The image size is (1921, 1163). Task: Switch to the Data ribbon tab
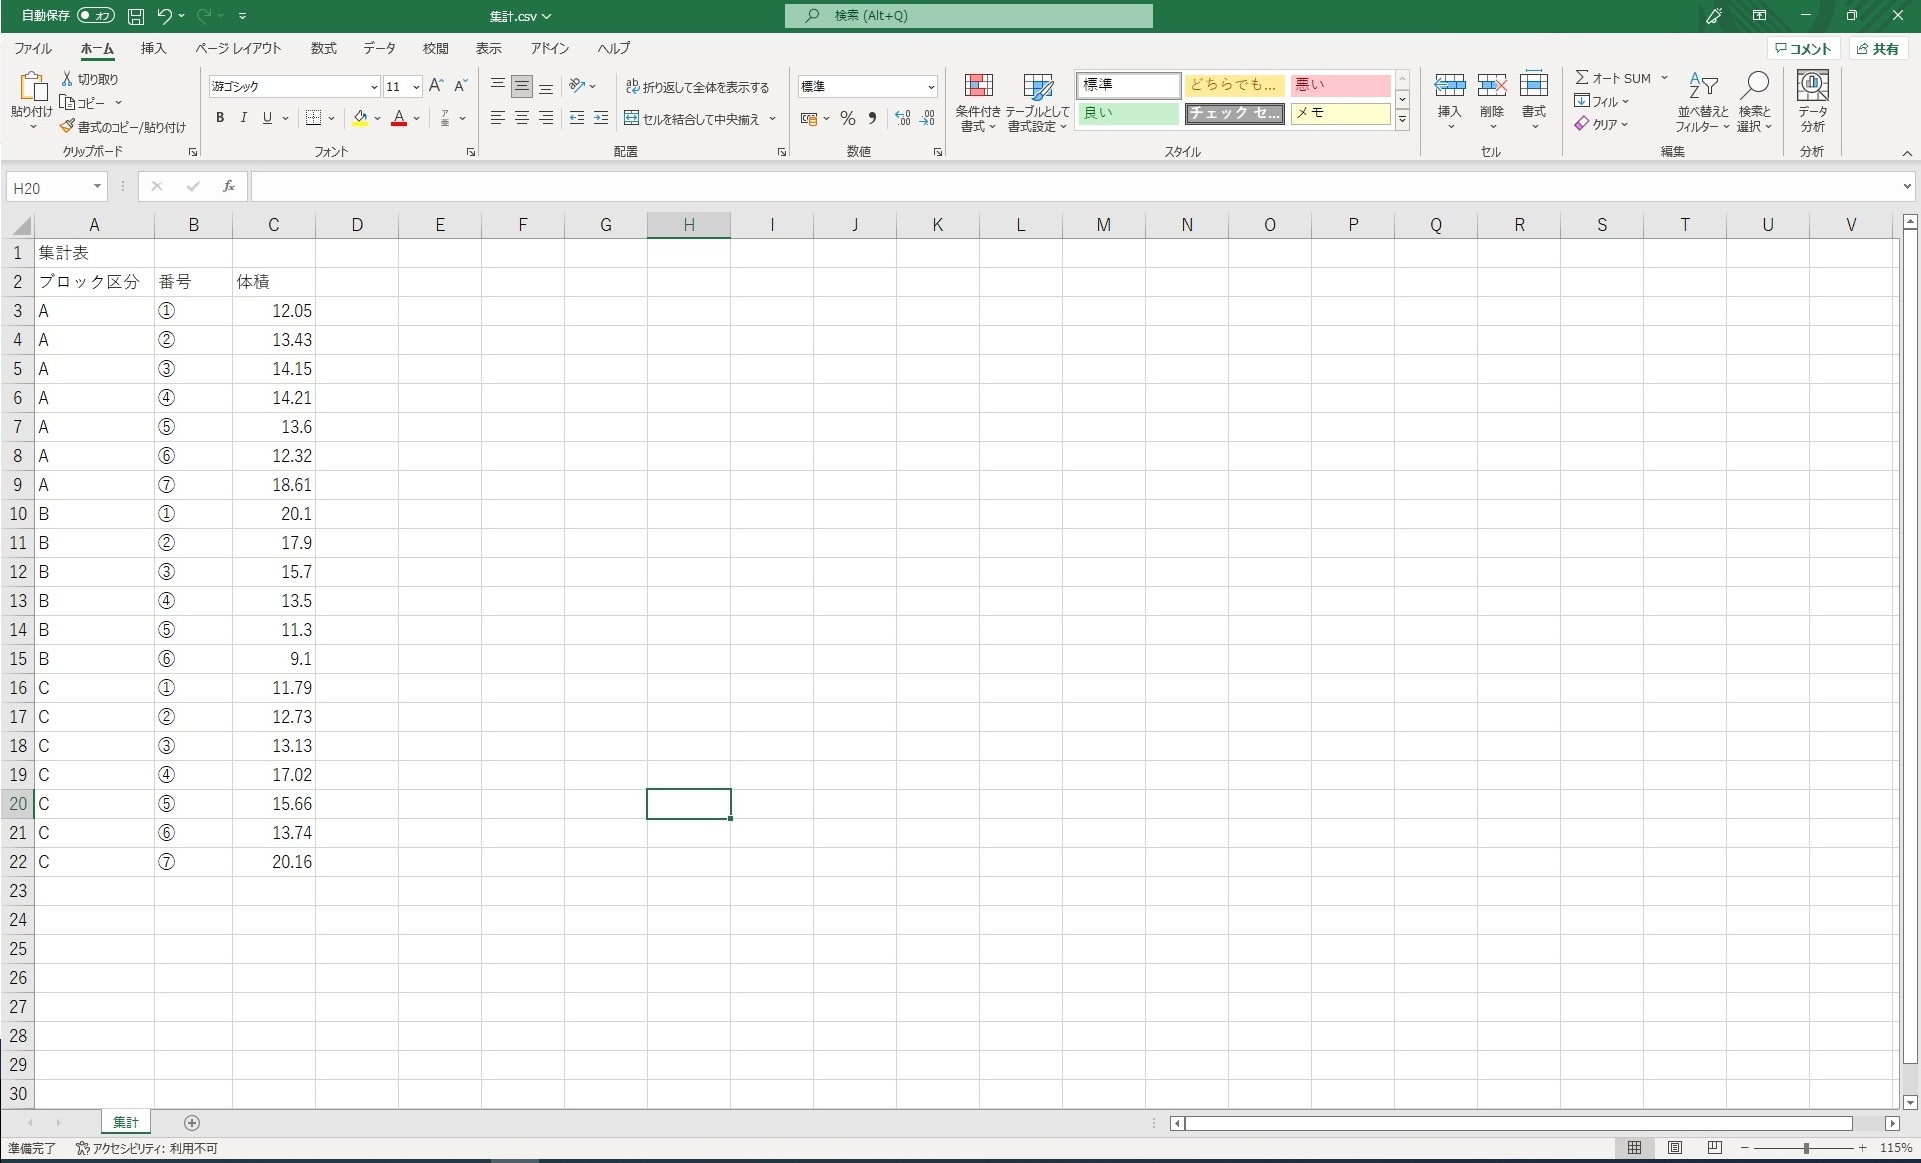[x=379, y=48]
